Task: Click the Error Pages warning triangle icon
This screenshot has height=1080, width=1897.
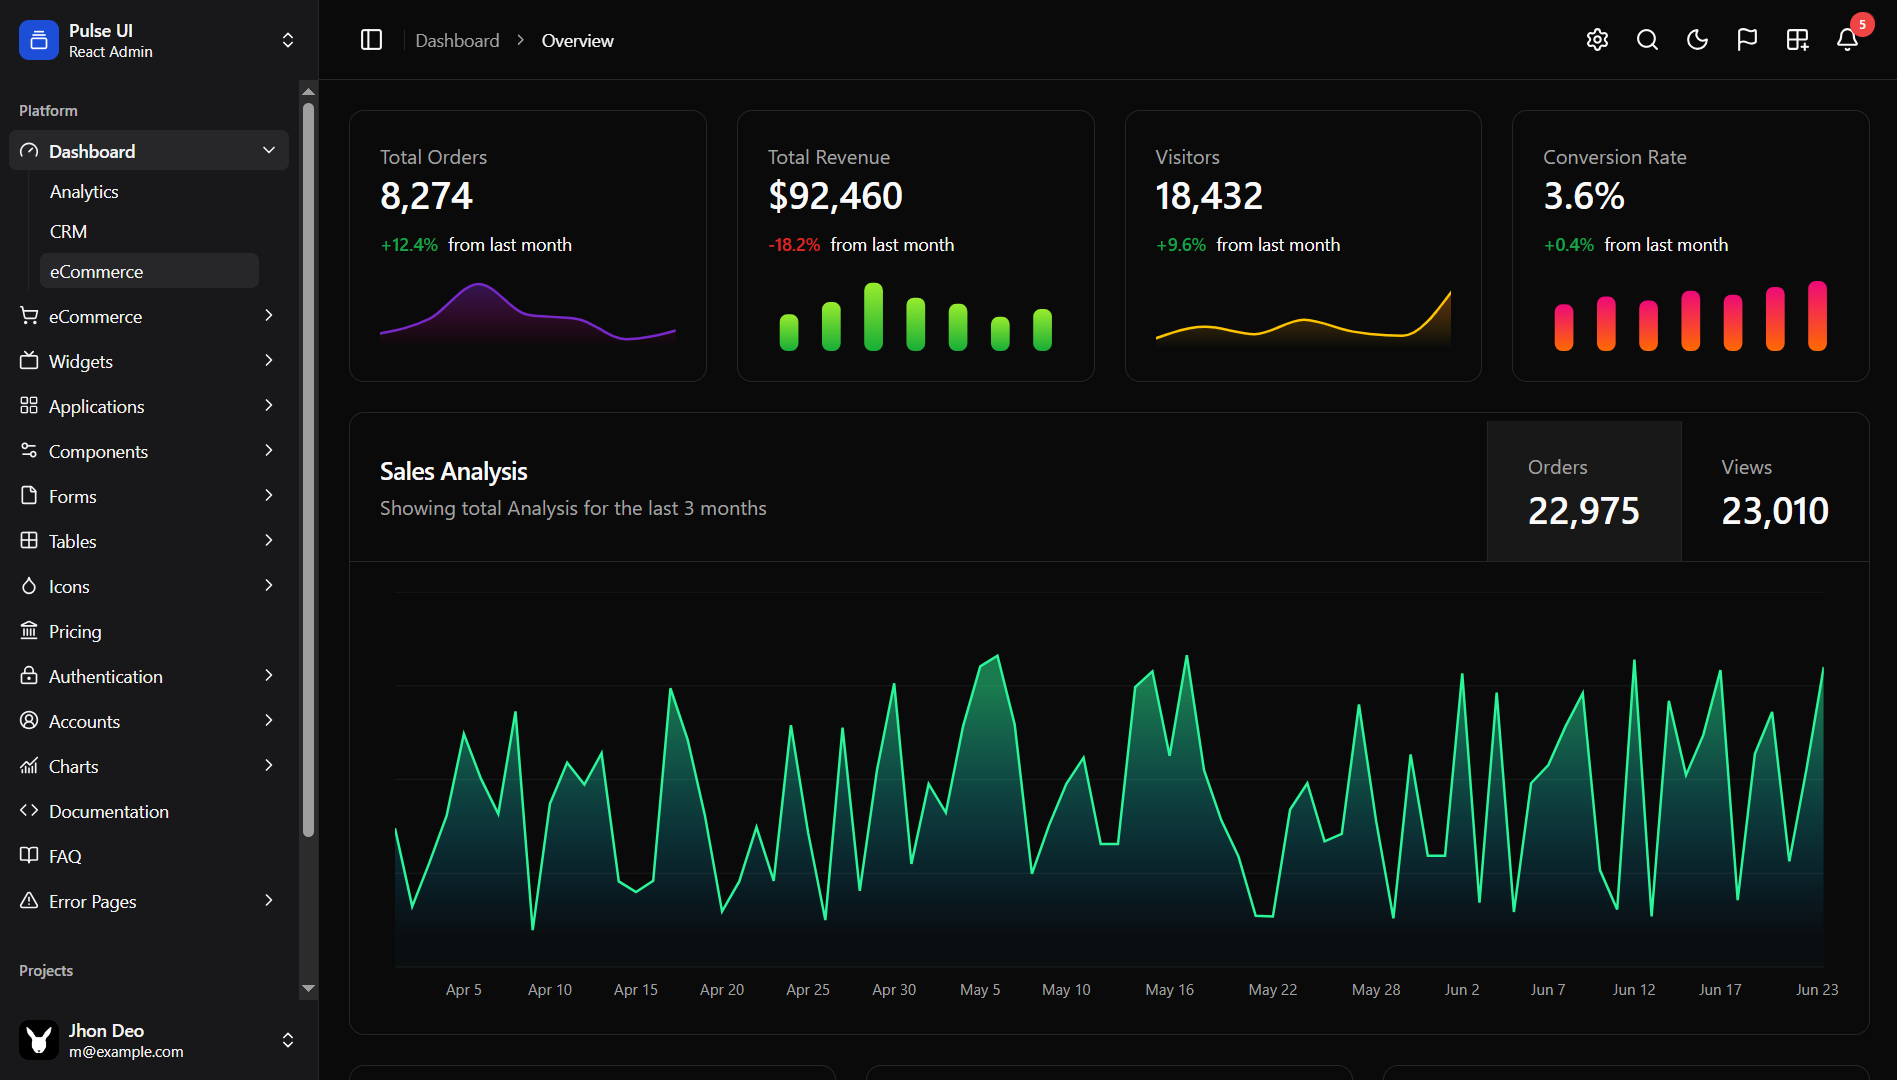Action: [x=29, y=901]
